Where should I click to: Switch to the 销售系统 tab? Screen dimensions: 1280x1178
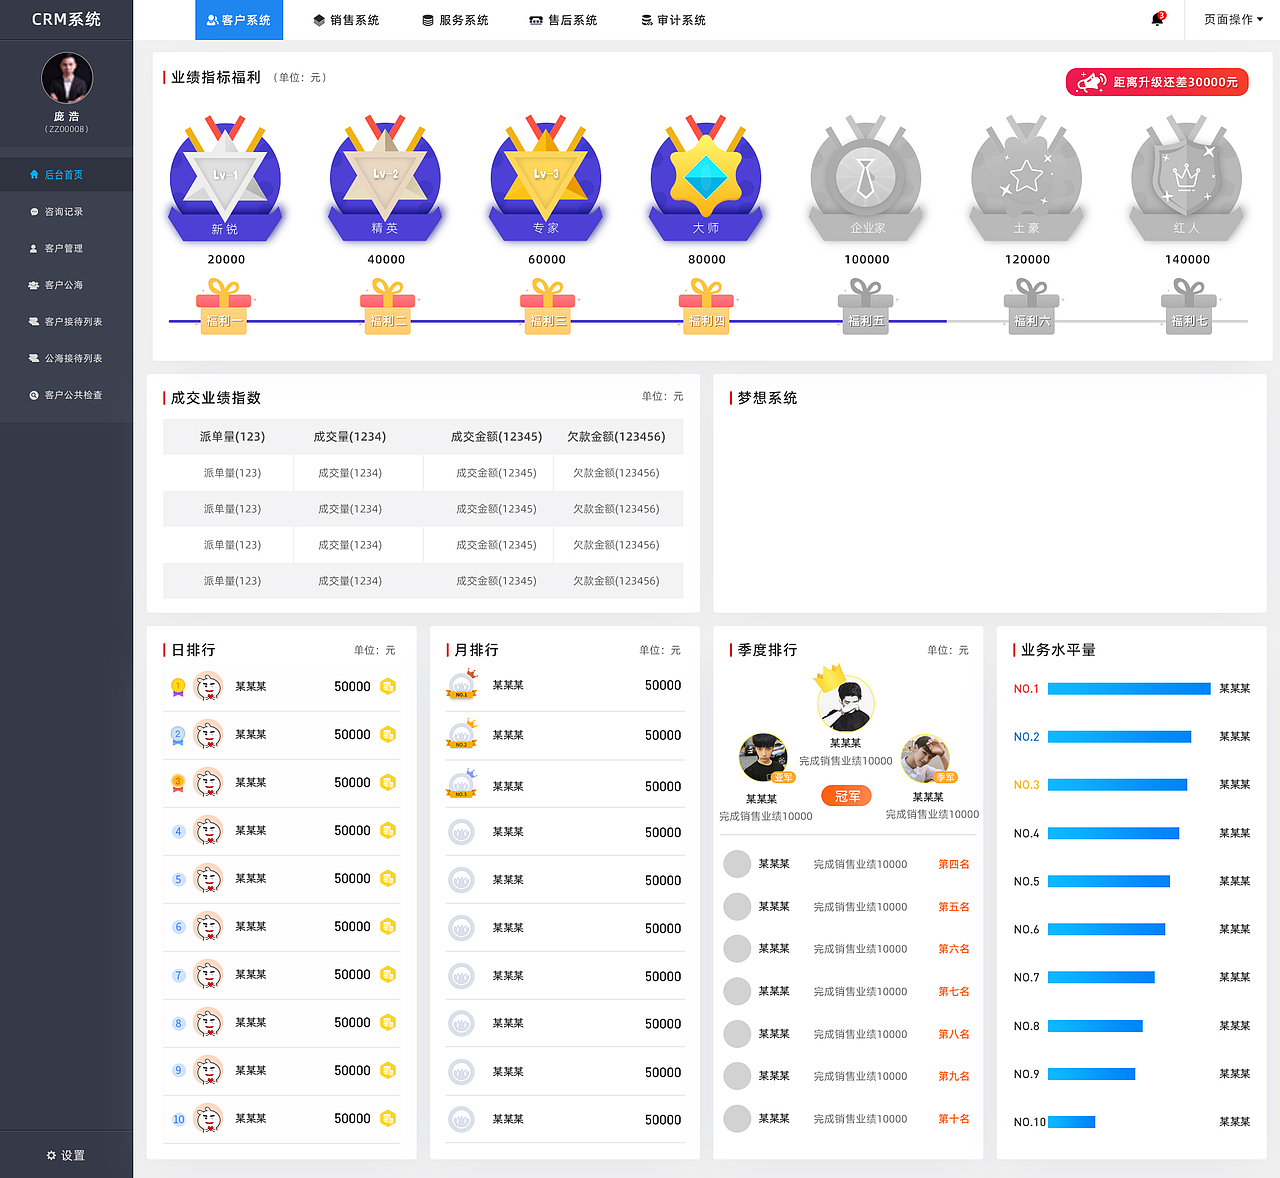pyautogui.click(x=346, y=20)
